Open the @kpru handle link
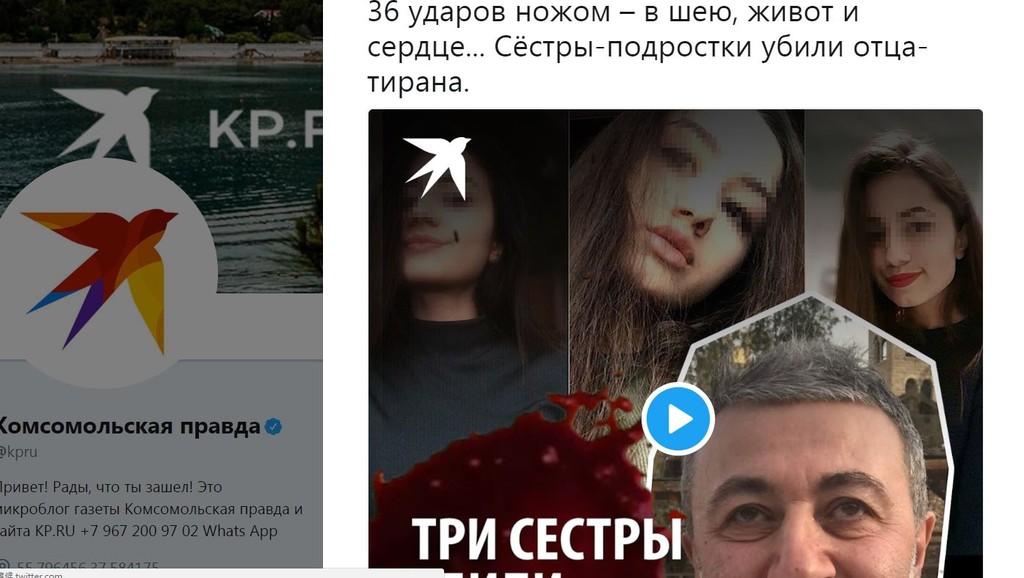This screenshot has width=1024, height=578. pos(18,452)
